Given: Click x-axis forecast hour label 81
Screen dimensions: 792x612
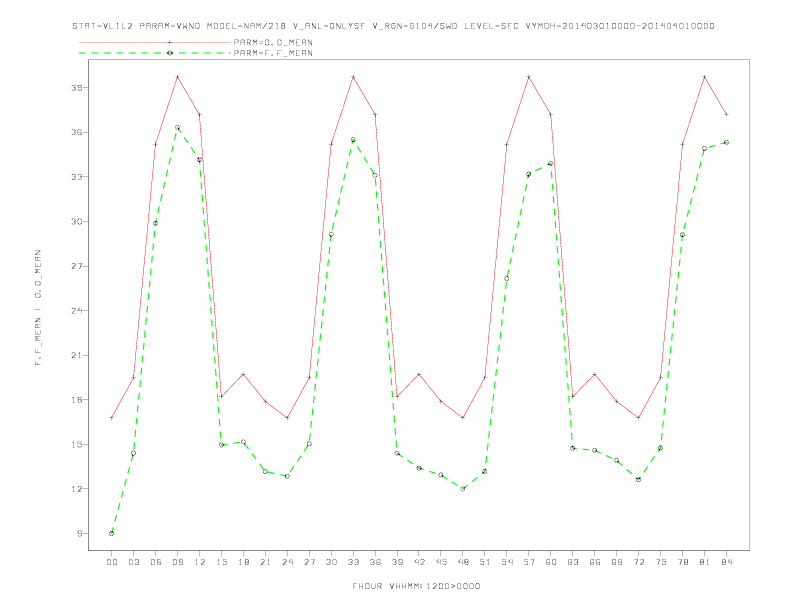Looking at the screenshot, I should tap(705, 562).
